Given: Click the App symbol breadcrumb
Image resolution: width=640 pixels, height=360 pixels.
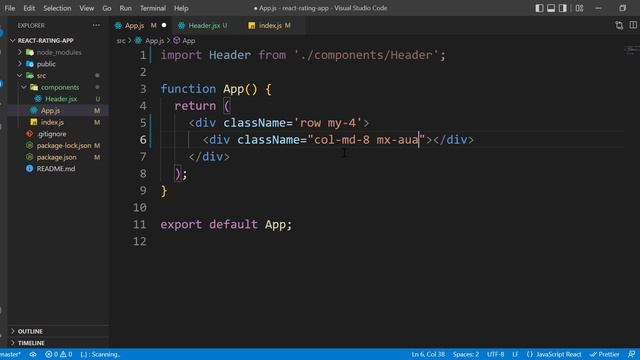Looking at the screenshot, I should pyautogui.click(x=189, y=40).
